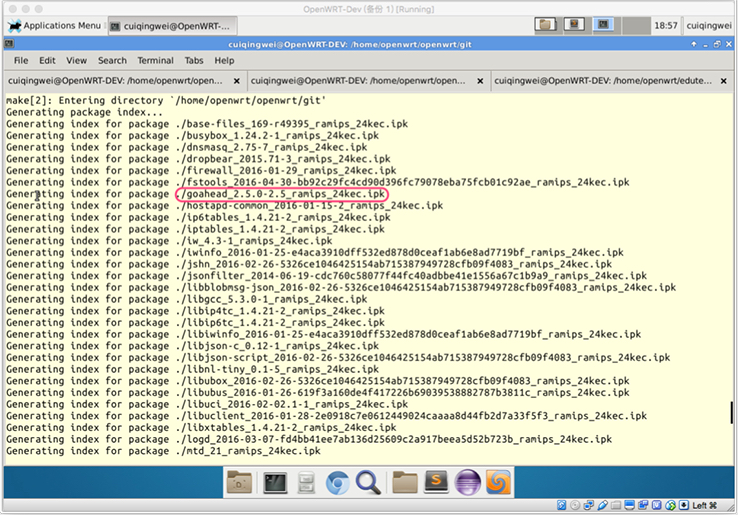Launch terminal emulator from the dock
Viewport: 738px width, 515px height.
274,483
